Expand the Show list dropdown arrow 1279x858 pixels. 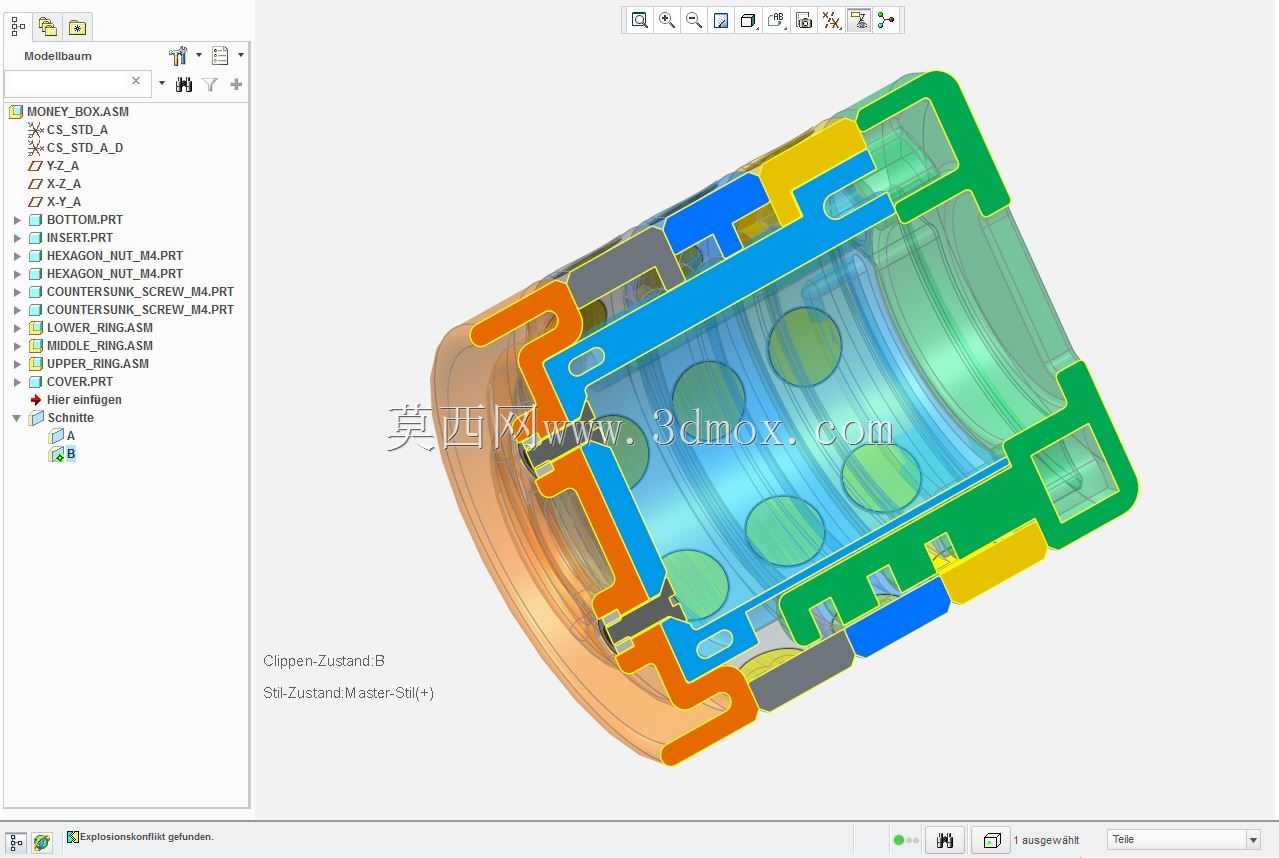click(x=240, y=56)
